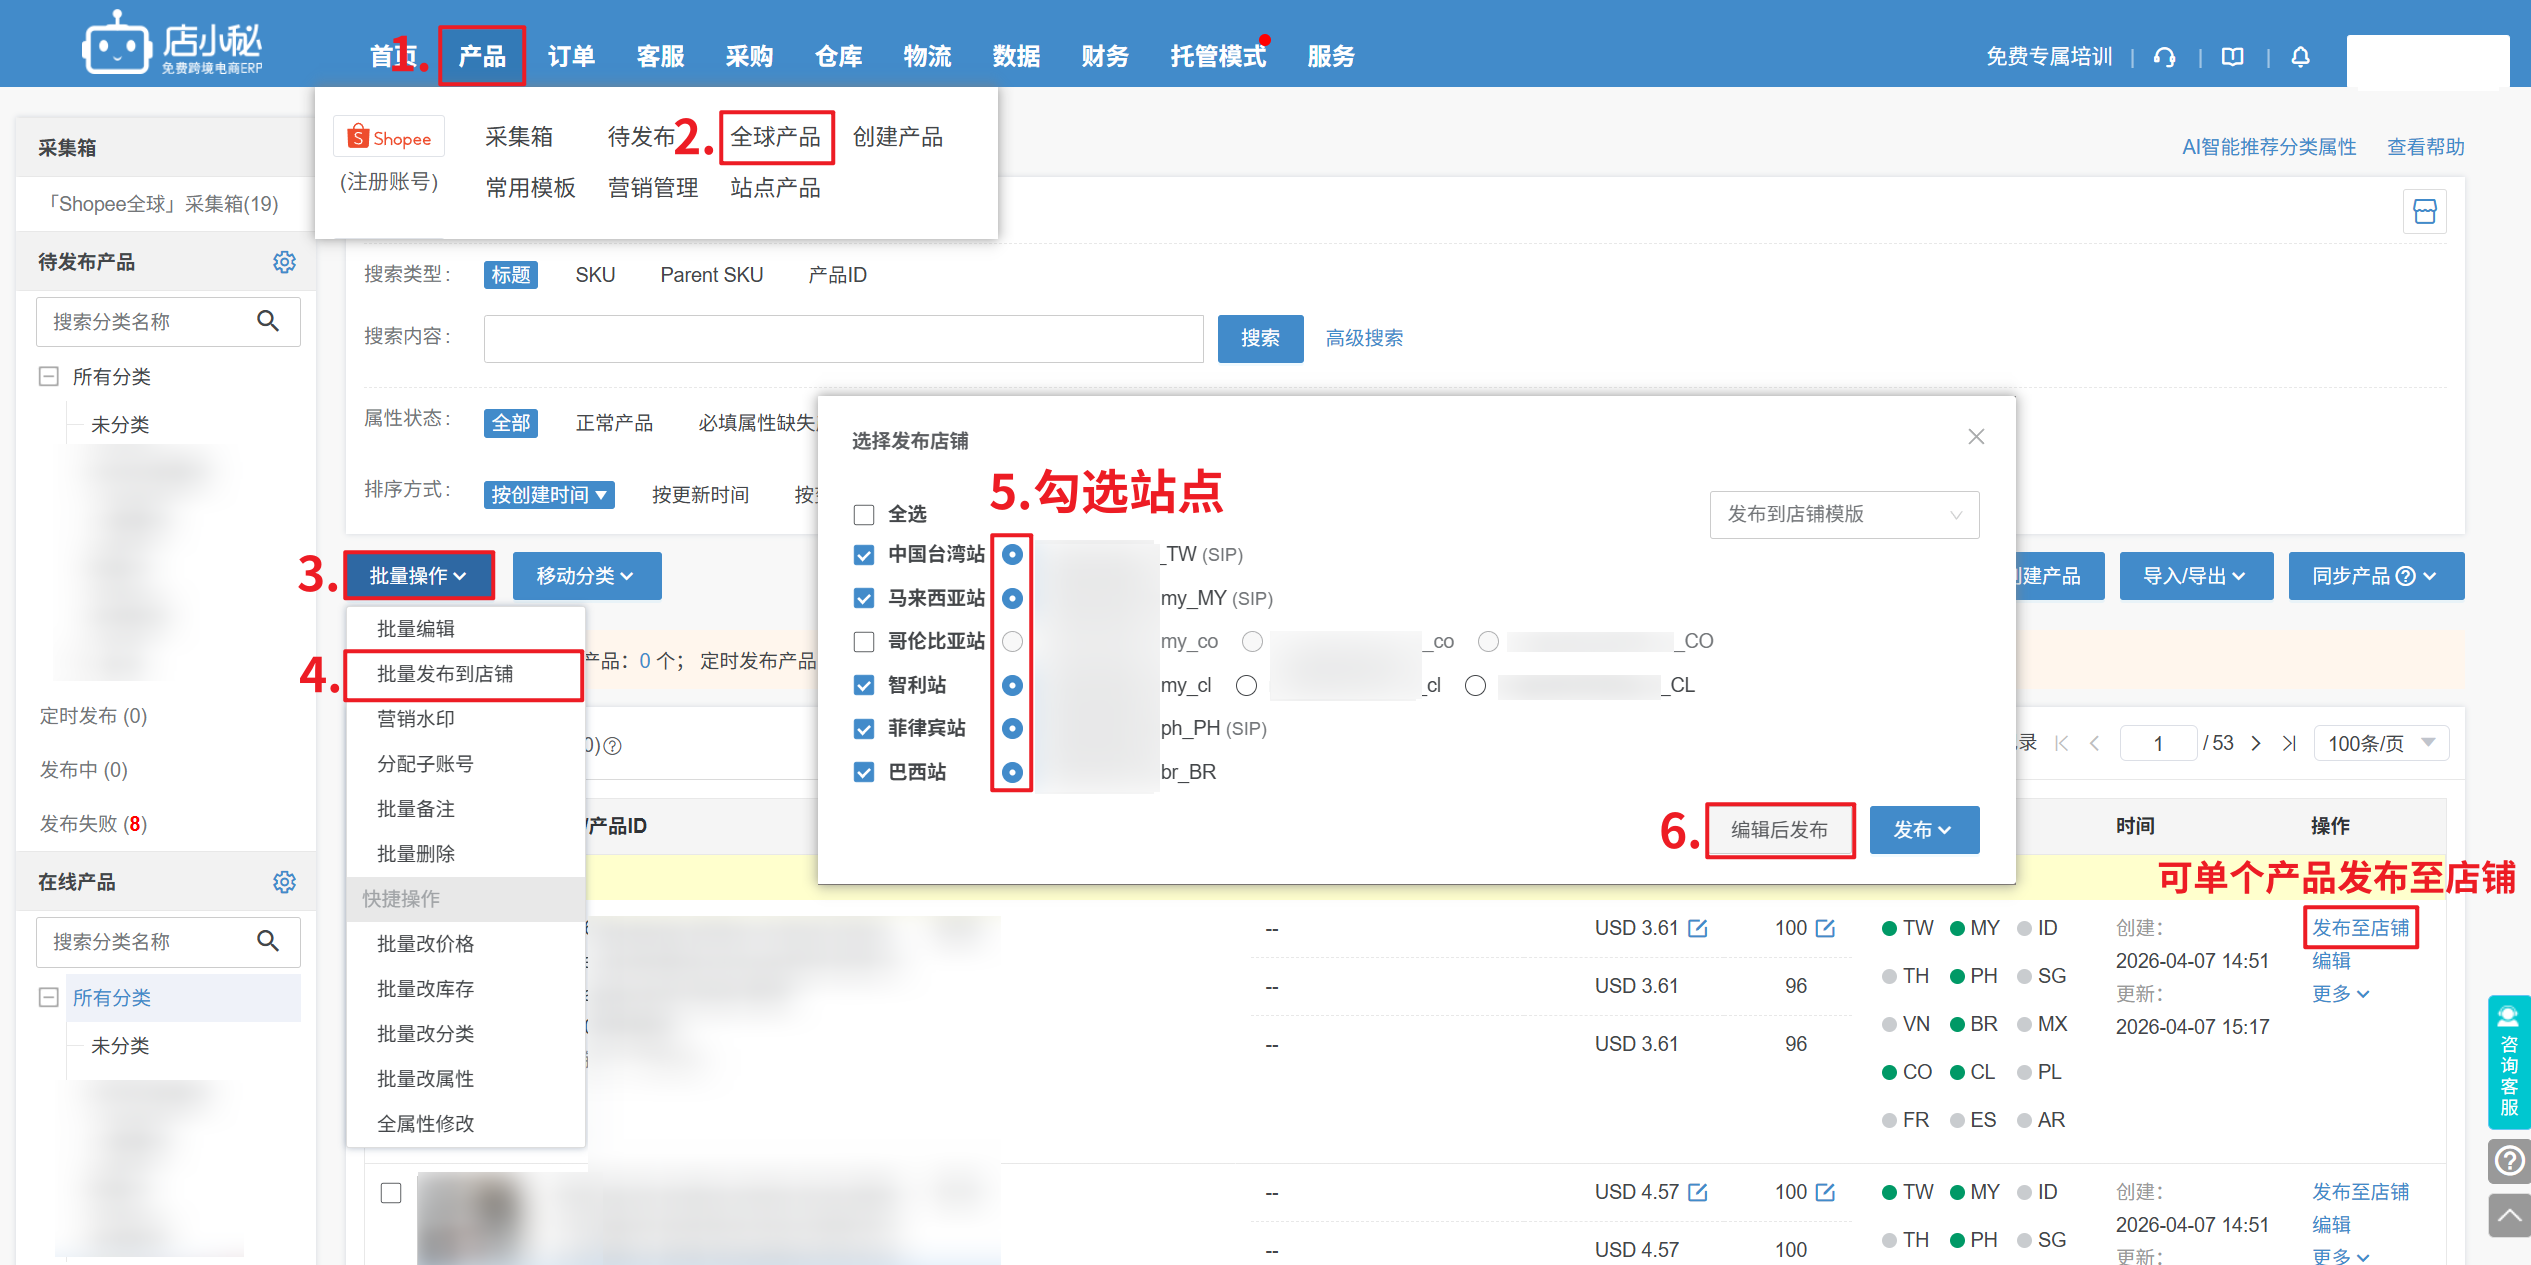Screen dimensions: 2531x1265
Task: Click the search magnifier under 待发布产品
Action: coord(268,321)
